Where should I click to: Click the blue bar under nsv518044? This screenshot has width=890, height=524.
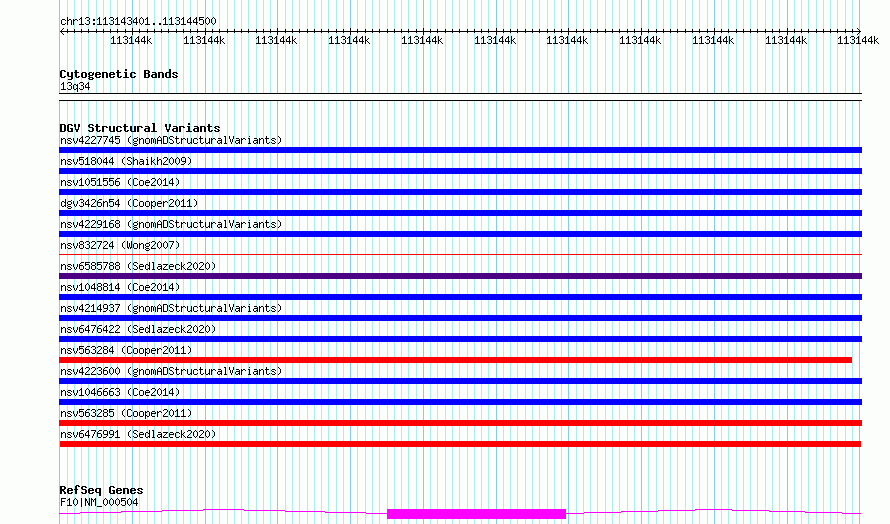(460, 171)
